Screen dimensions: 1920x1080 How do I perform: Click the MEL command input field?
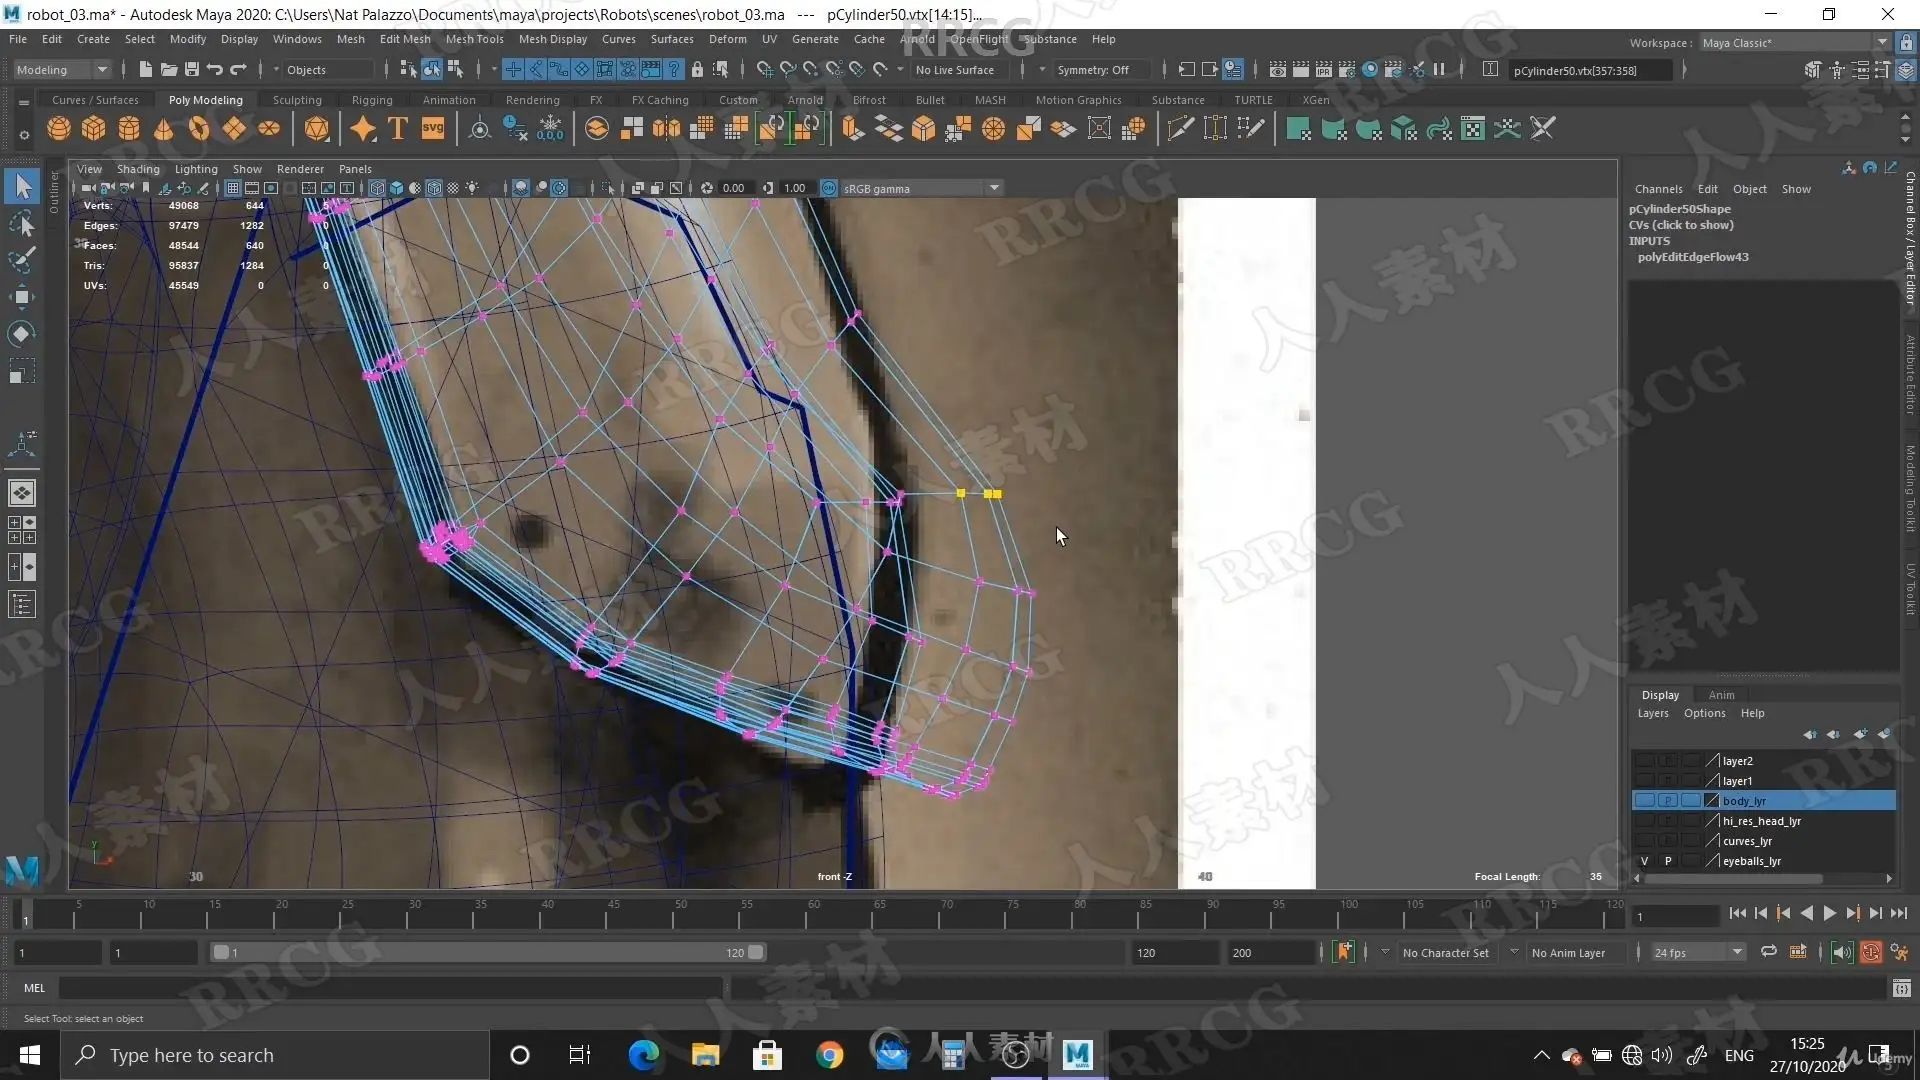(390, 988)
